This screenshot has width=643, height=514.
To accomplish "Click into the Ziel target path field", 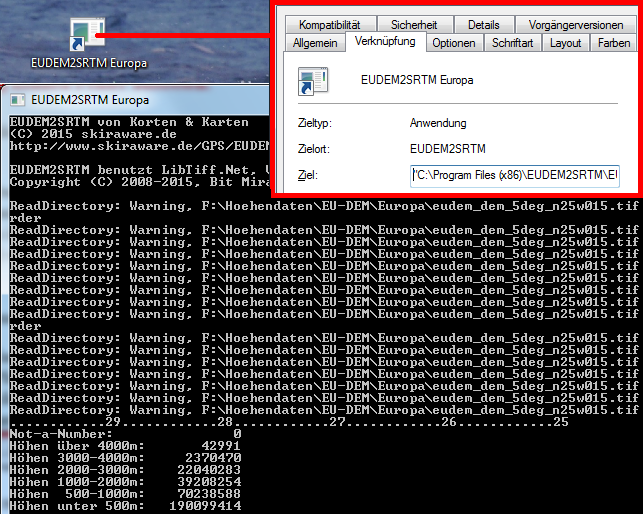I will (515, 176).
